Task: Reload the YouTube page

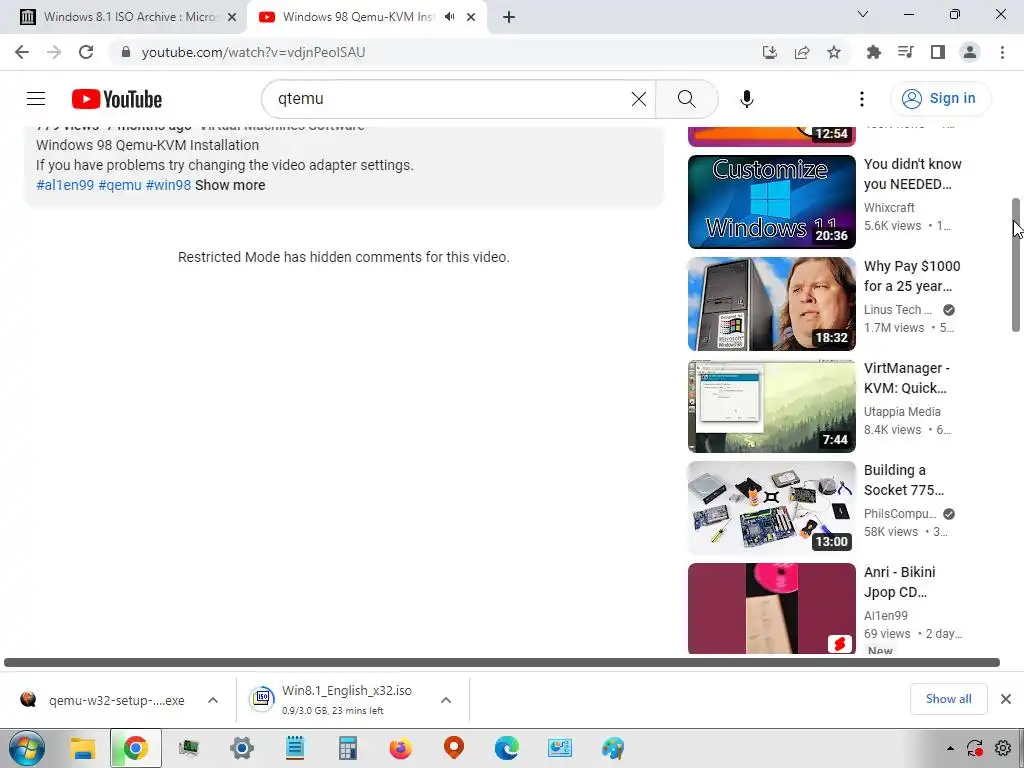Action: click(86, 52)
